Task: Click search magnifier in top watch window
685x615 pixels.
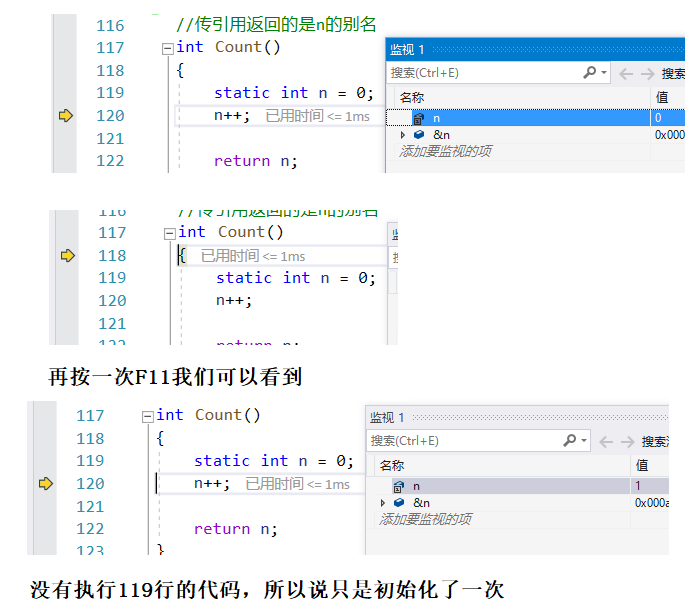Action: 590,72
